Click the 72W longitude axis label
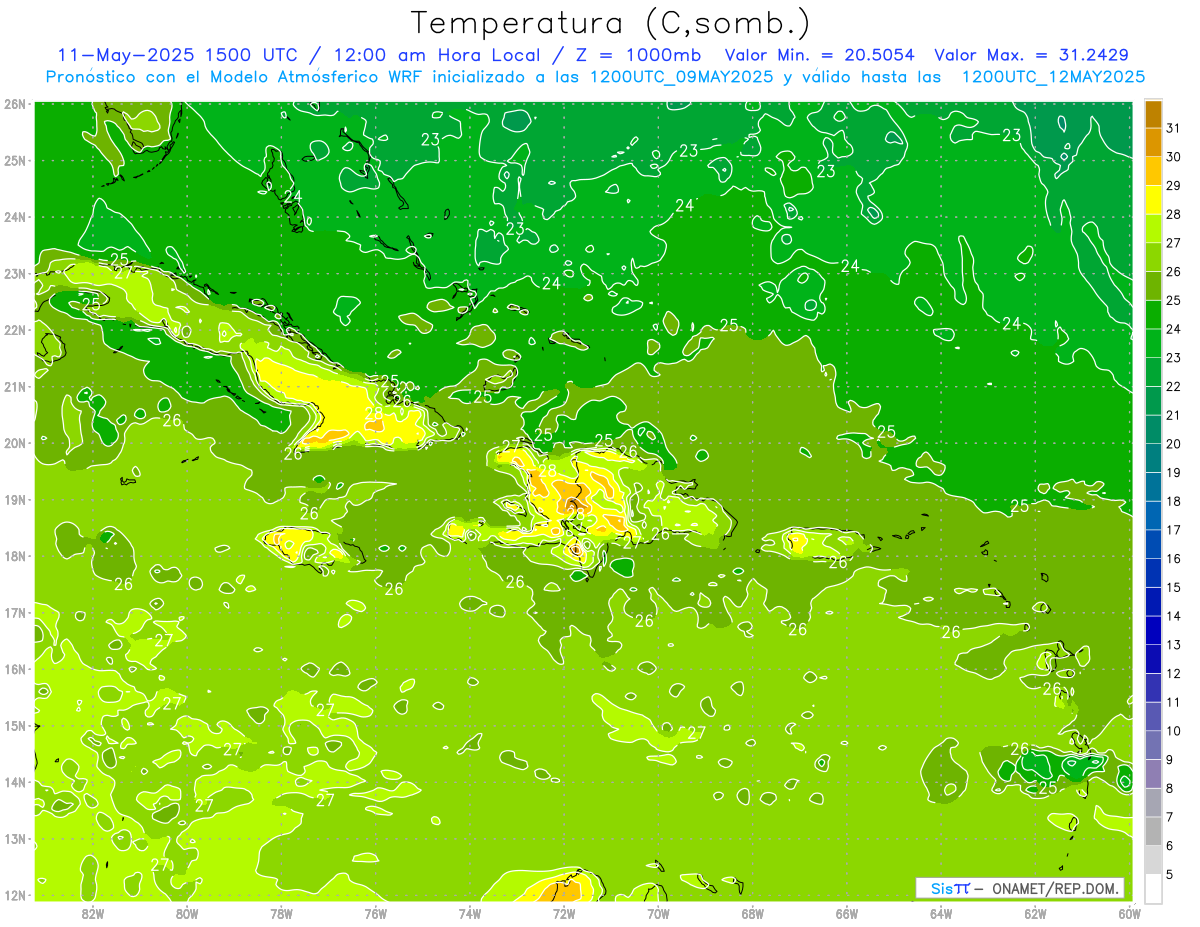The width and height of the screenshot is (1200, 927). (564, 913)
